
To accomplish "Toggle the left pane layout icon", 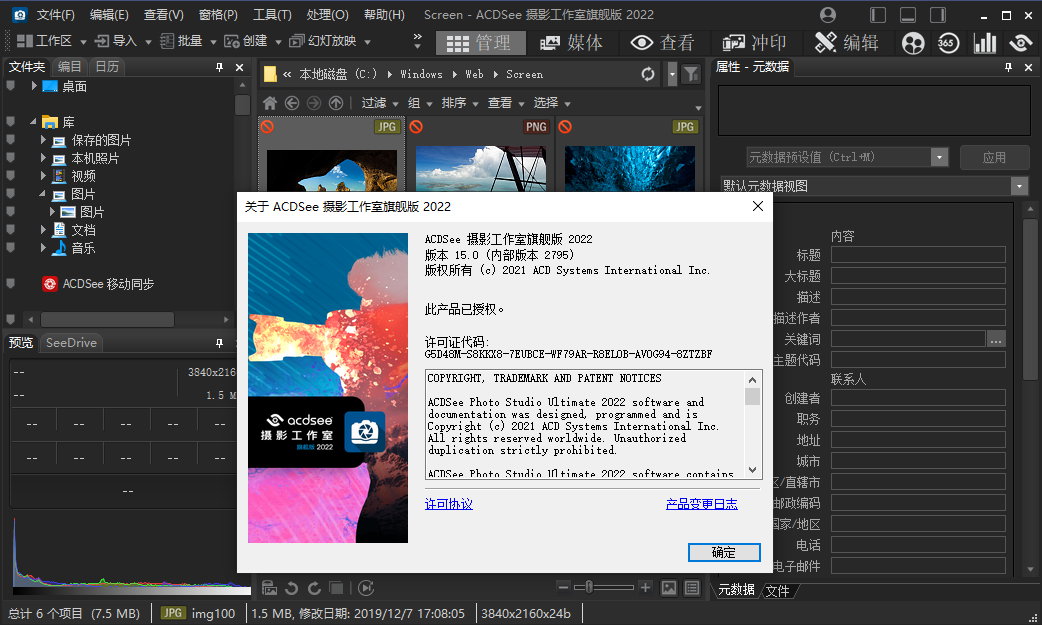I will [878, 15].
